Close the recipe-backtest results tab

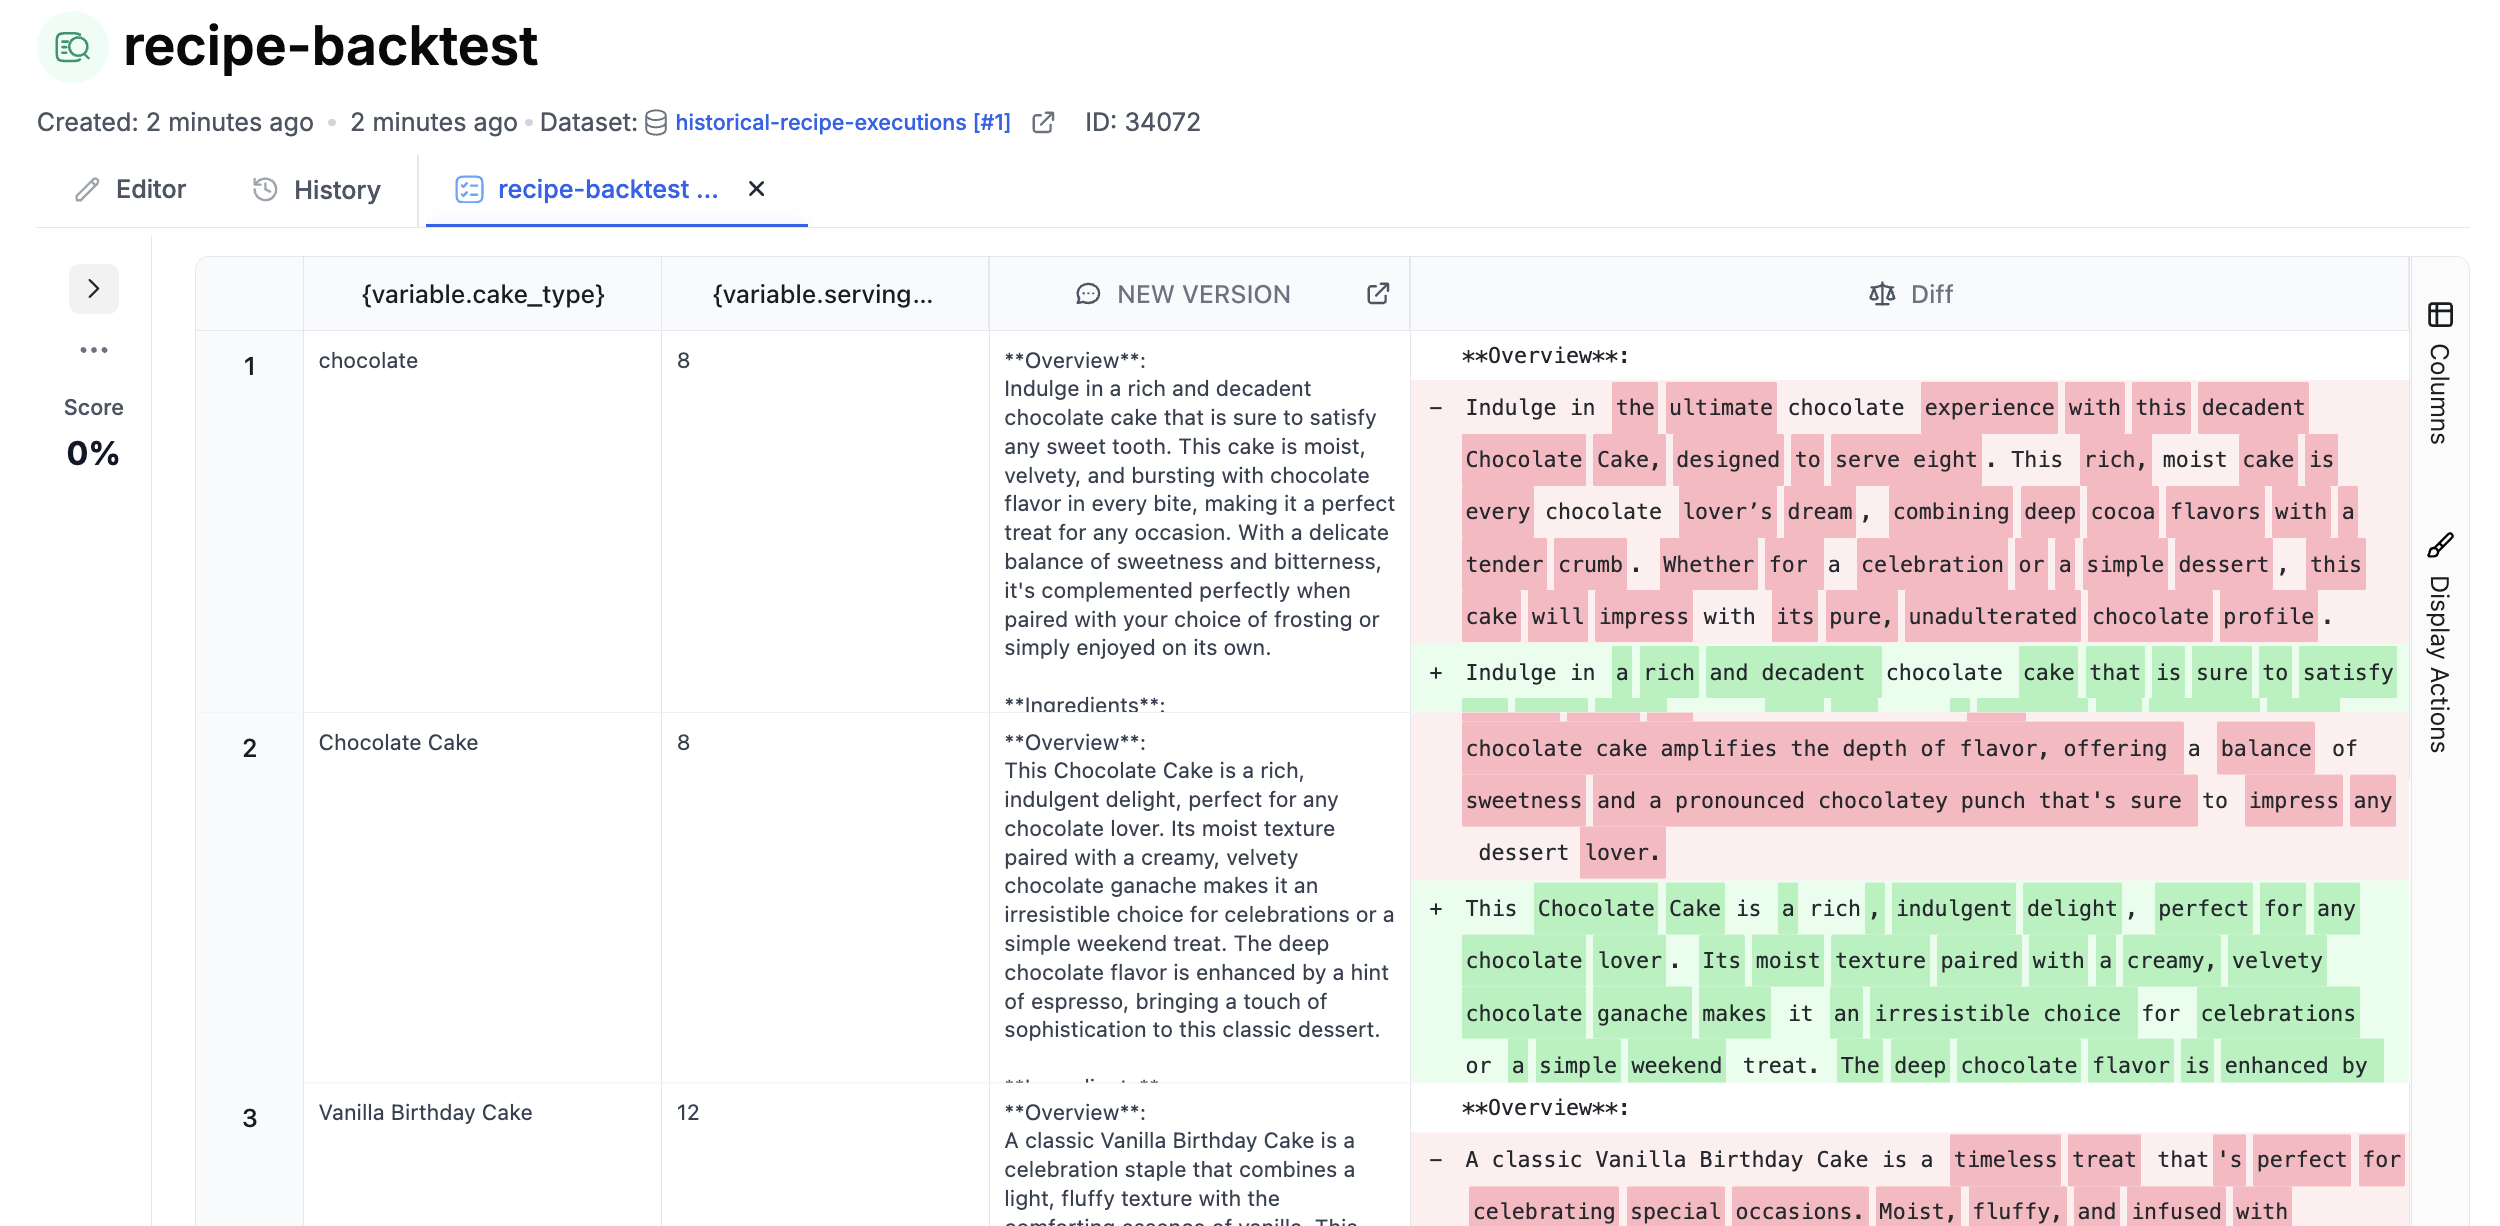click(757, 189)
